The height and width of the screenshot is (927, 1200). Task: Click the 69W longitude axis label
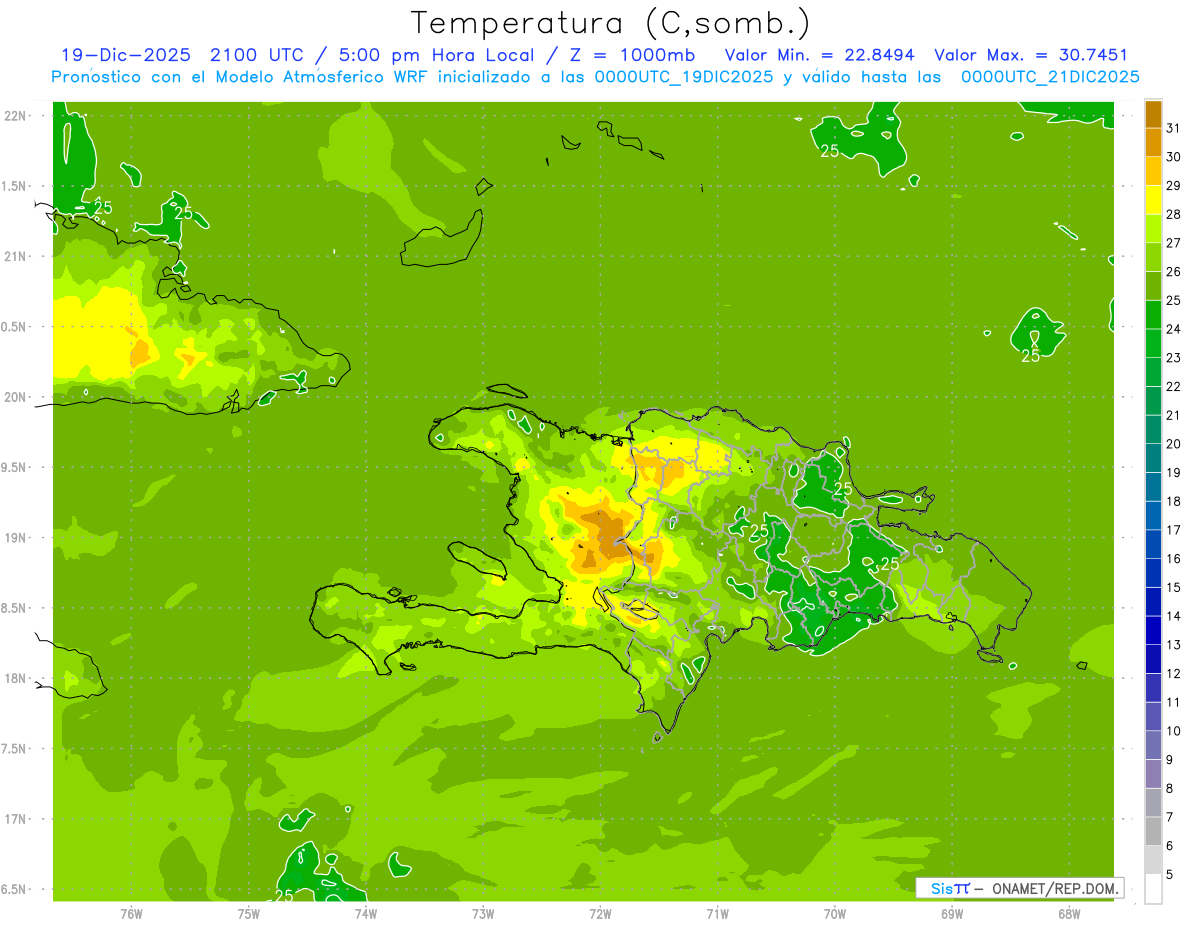tap(952, 913)
